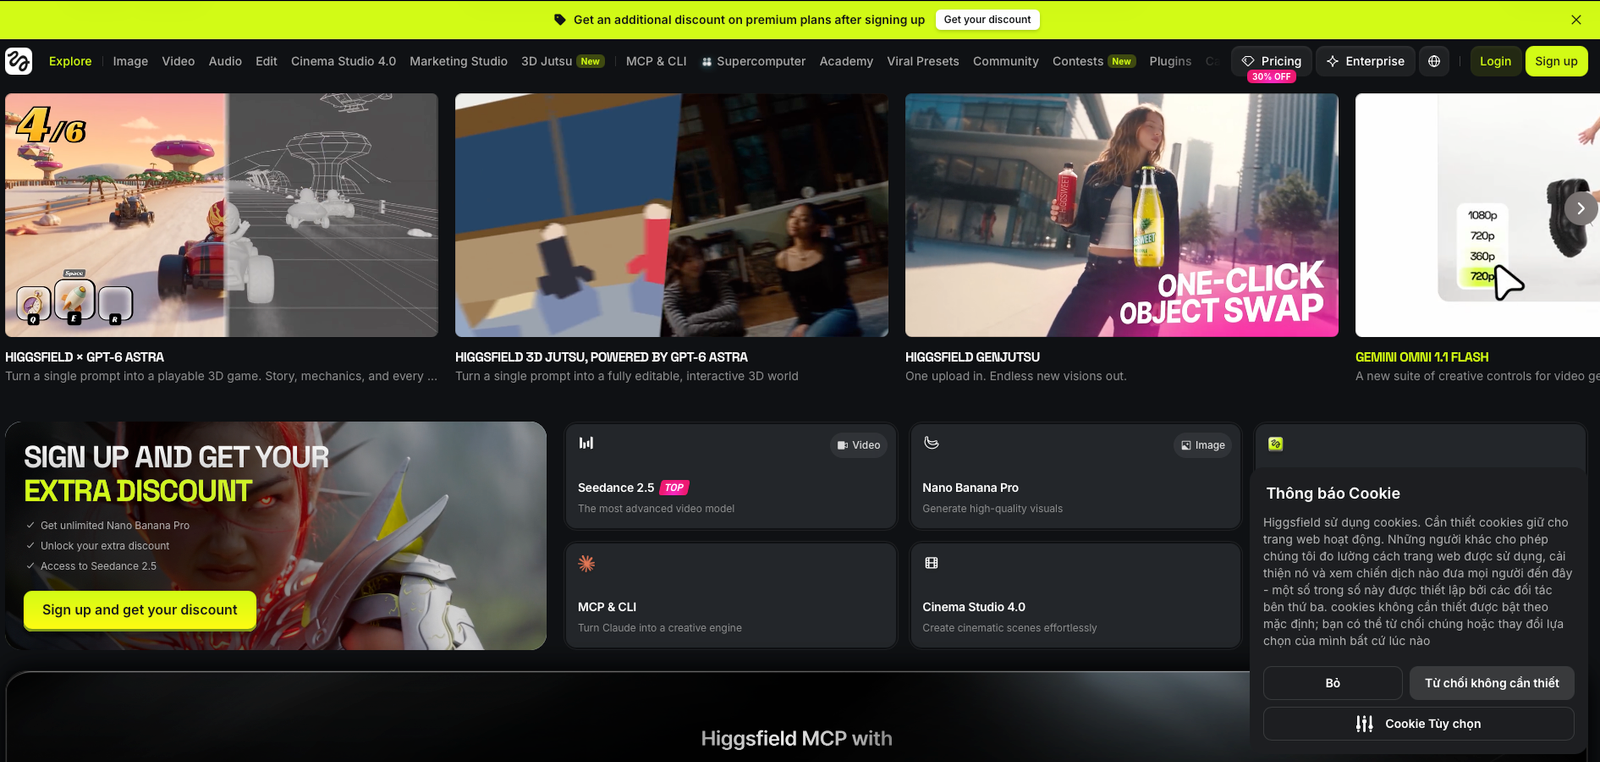Open Supercomputer nav item
This screenshot has height=762, width=1600.
(x=753, y=61)
